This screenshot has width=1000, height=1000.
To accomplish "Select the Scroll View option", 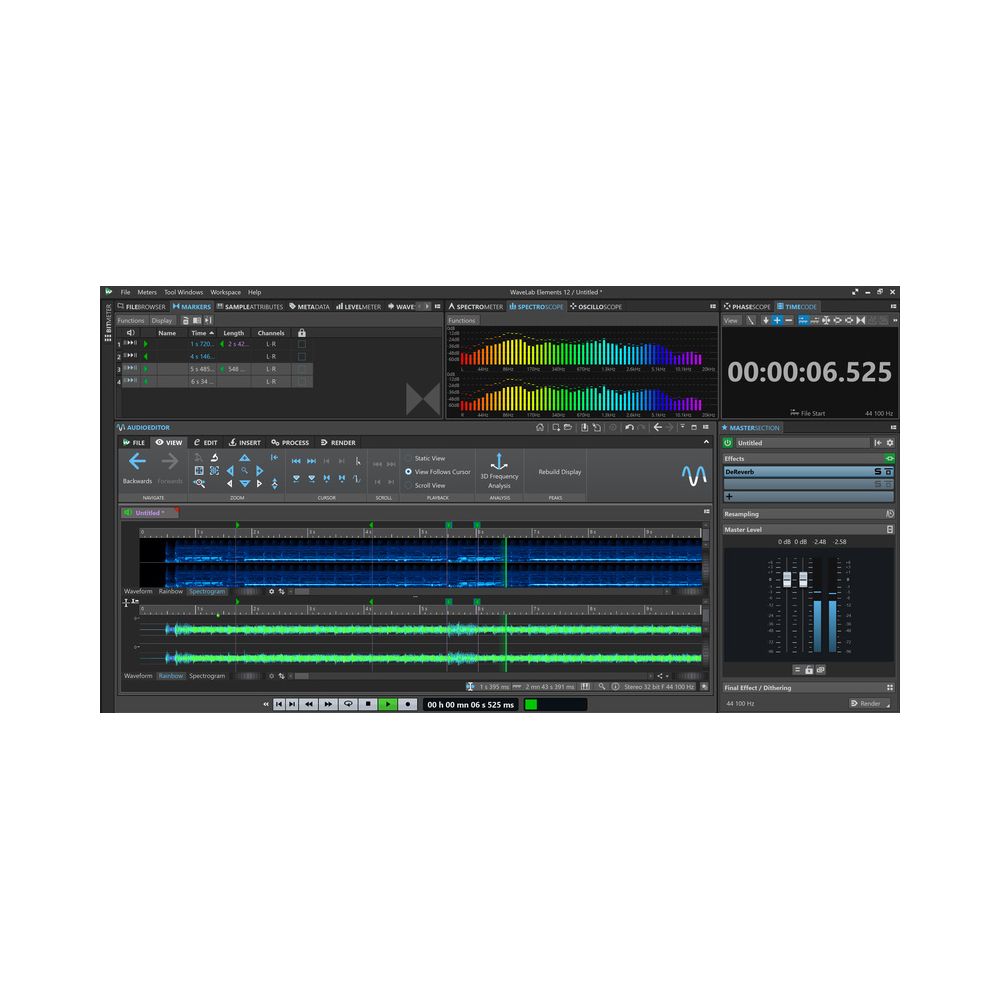I will 428,485.
